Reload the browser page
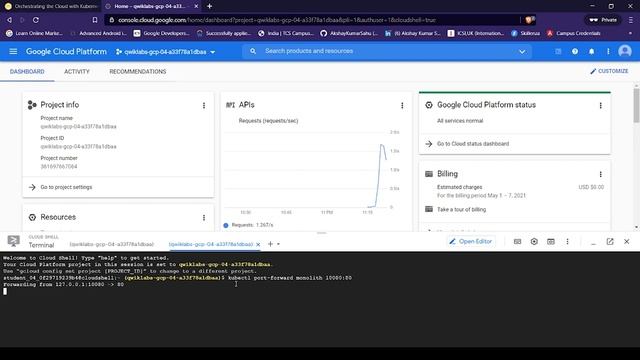The image size is (640, 360). [36, 20]
